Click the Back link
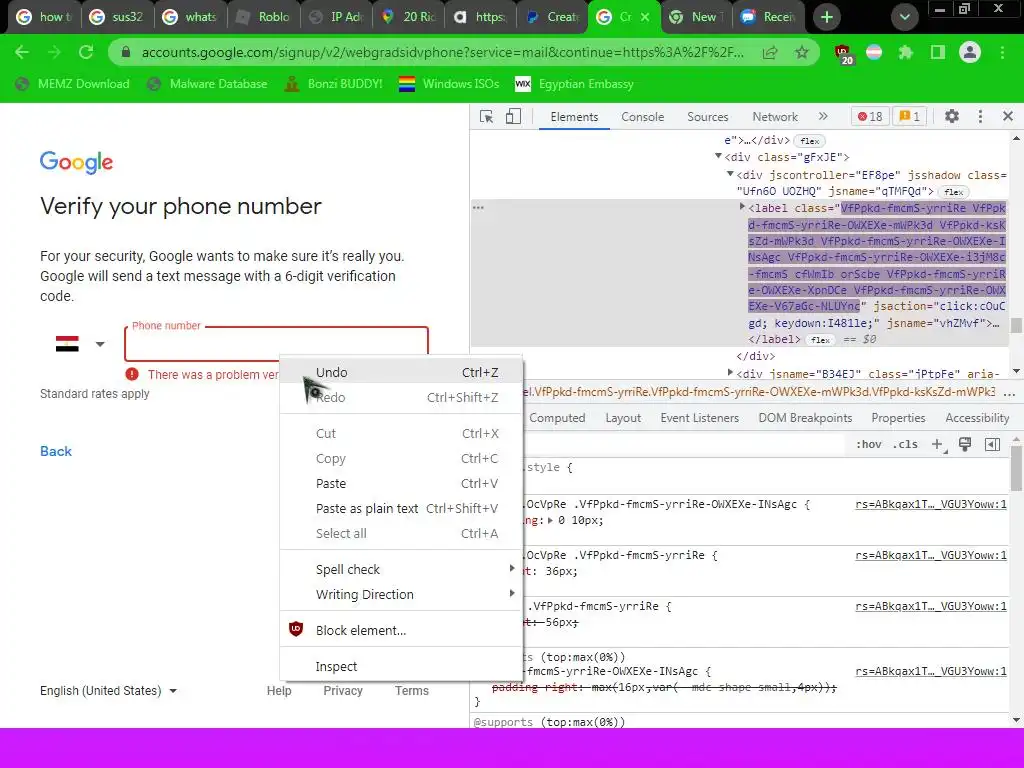This screenshot has width=1024, height=768. (56, 451)
